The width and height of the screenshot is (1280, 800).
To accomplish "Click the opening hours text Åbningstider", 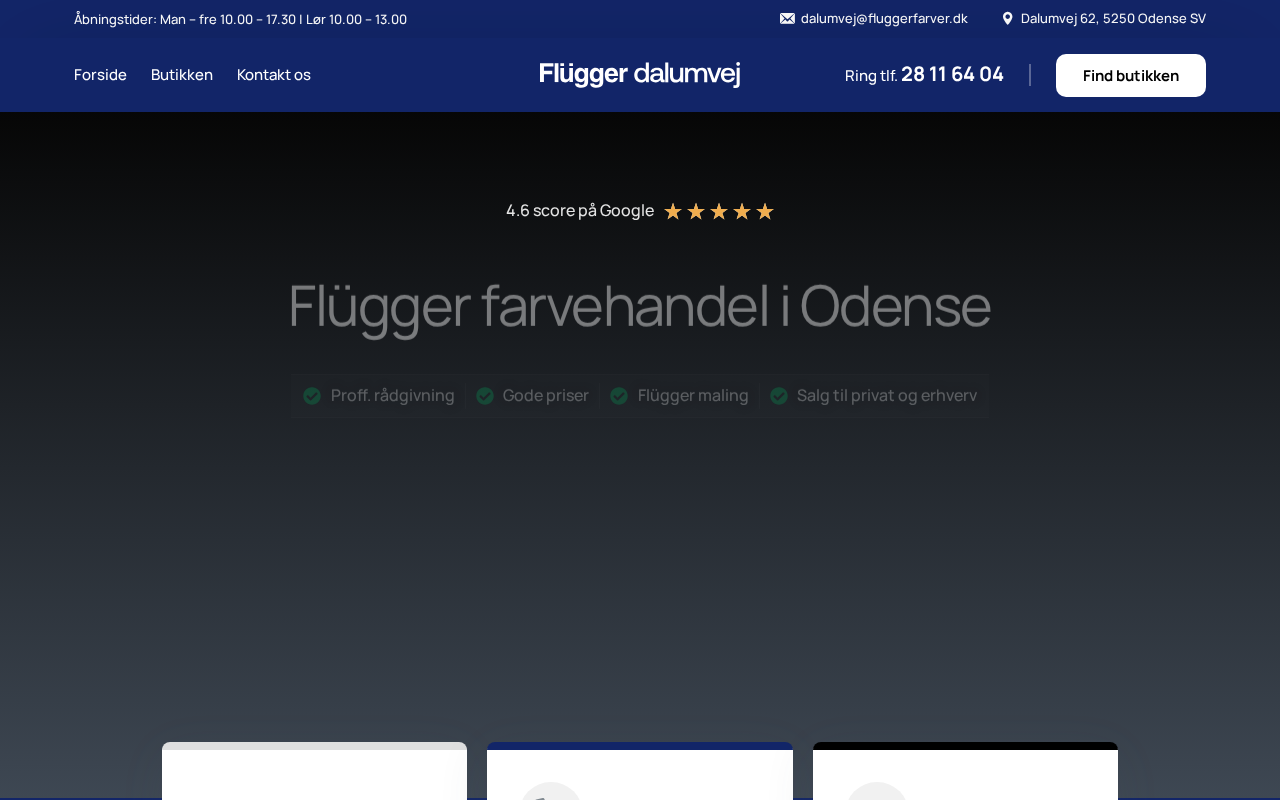I will click(x=240, y=19).
